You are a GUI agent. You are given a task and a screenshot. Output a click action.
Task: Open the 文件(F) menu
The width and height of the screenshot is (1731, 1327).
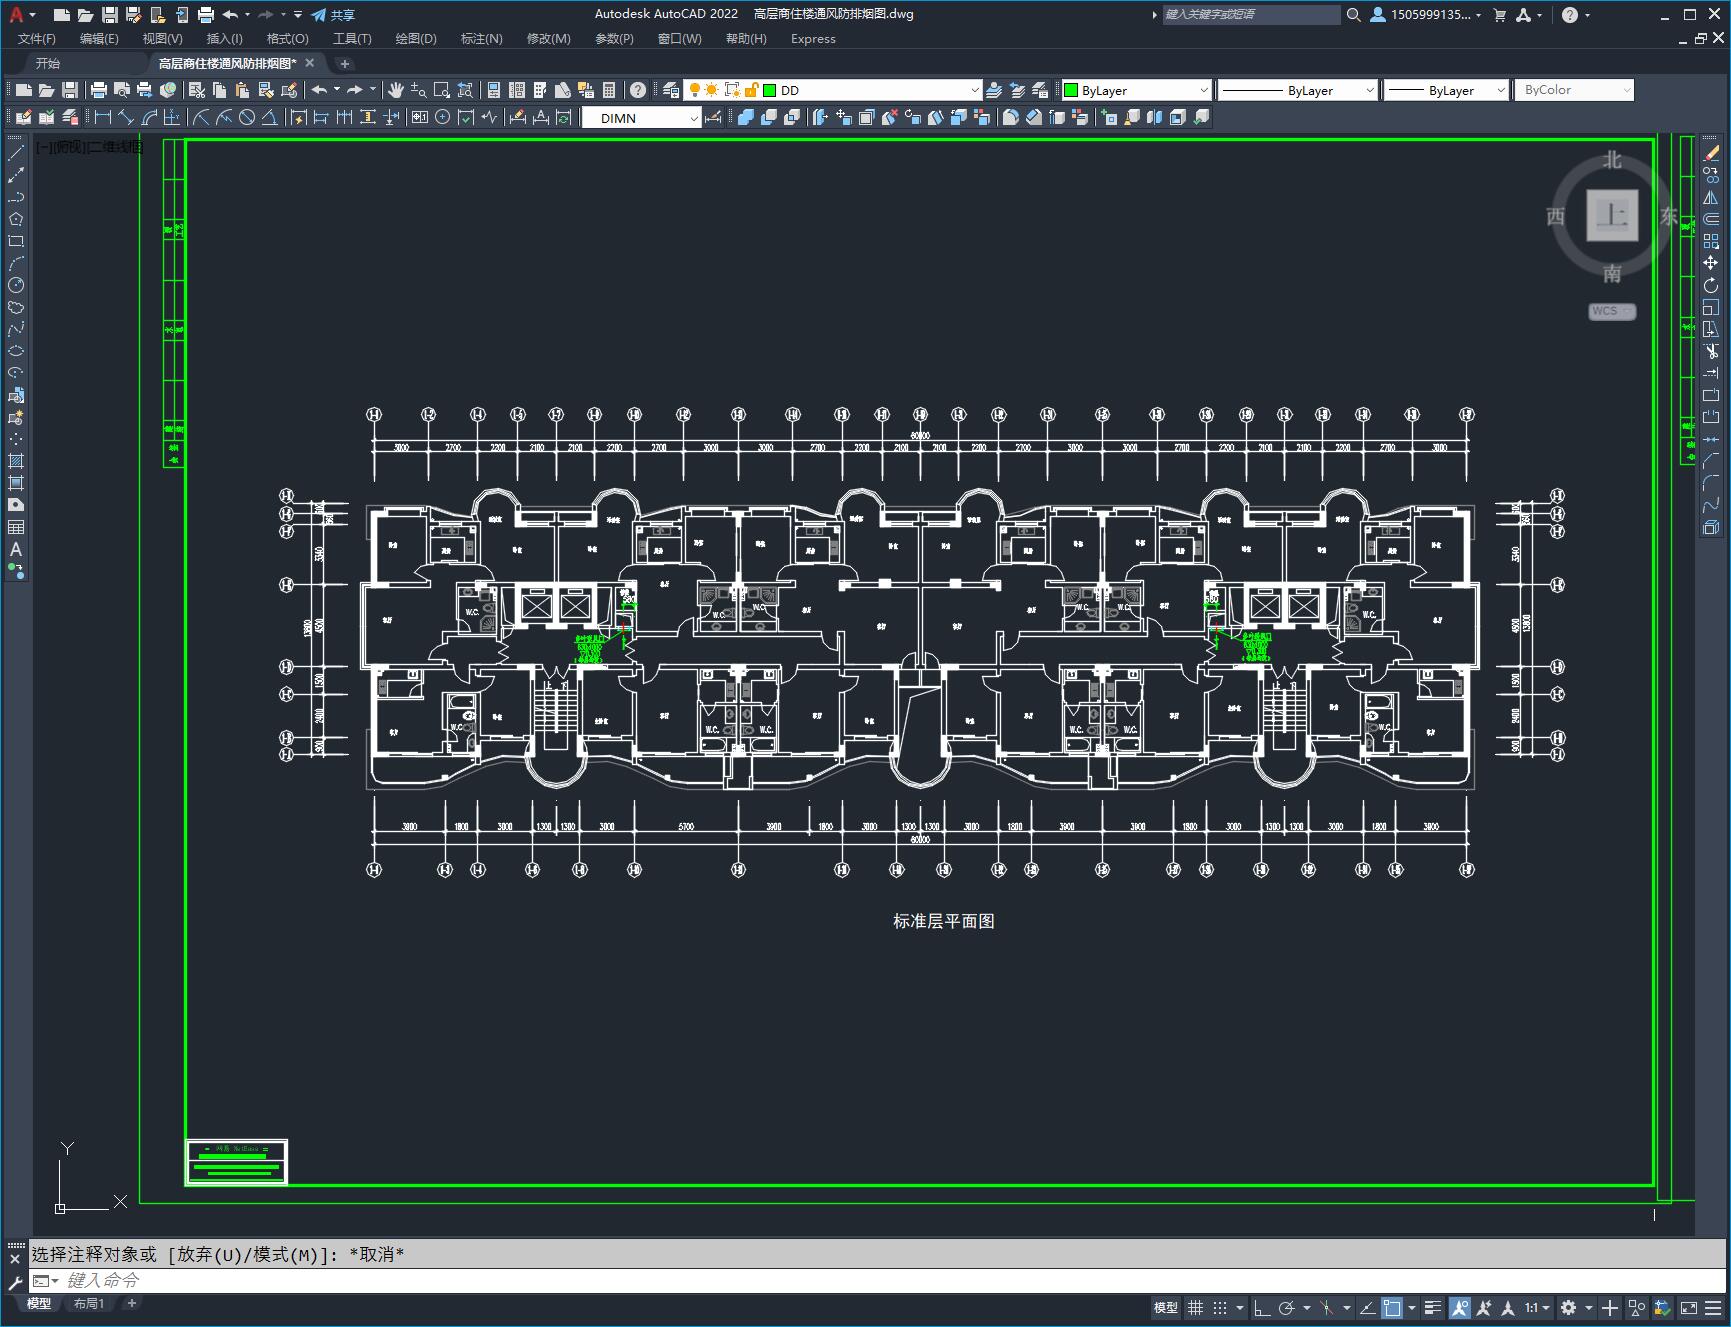click(x=37, y=39)
